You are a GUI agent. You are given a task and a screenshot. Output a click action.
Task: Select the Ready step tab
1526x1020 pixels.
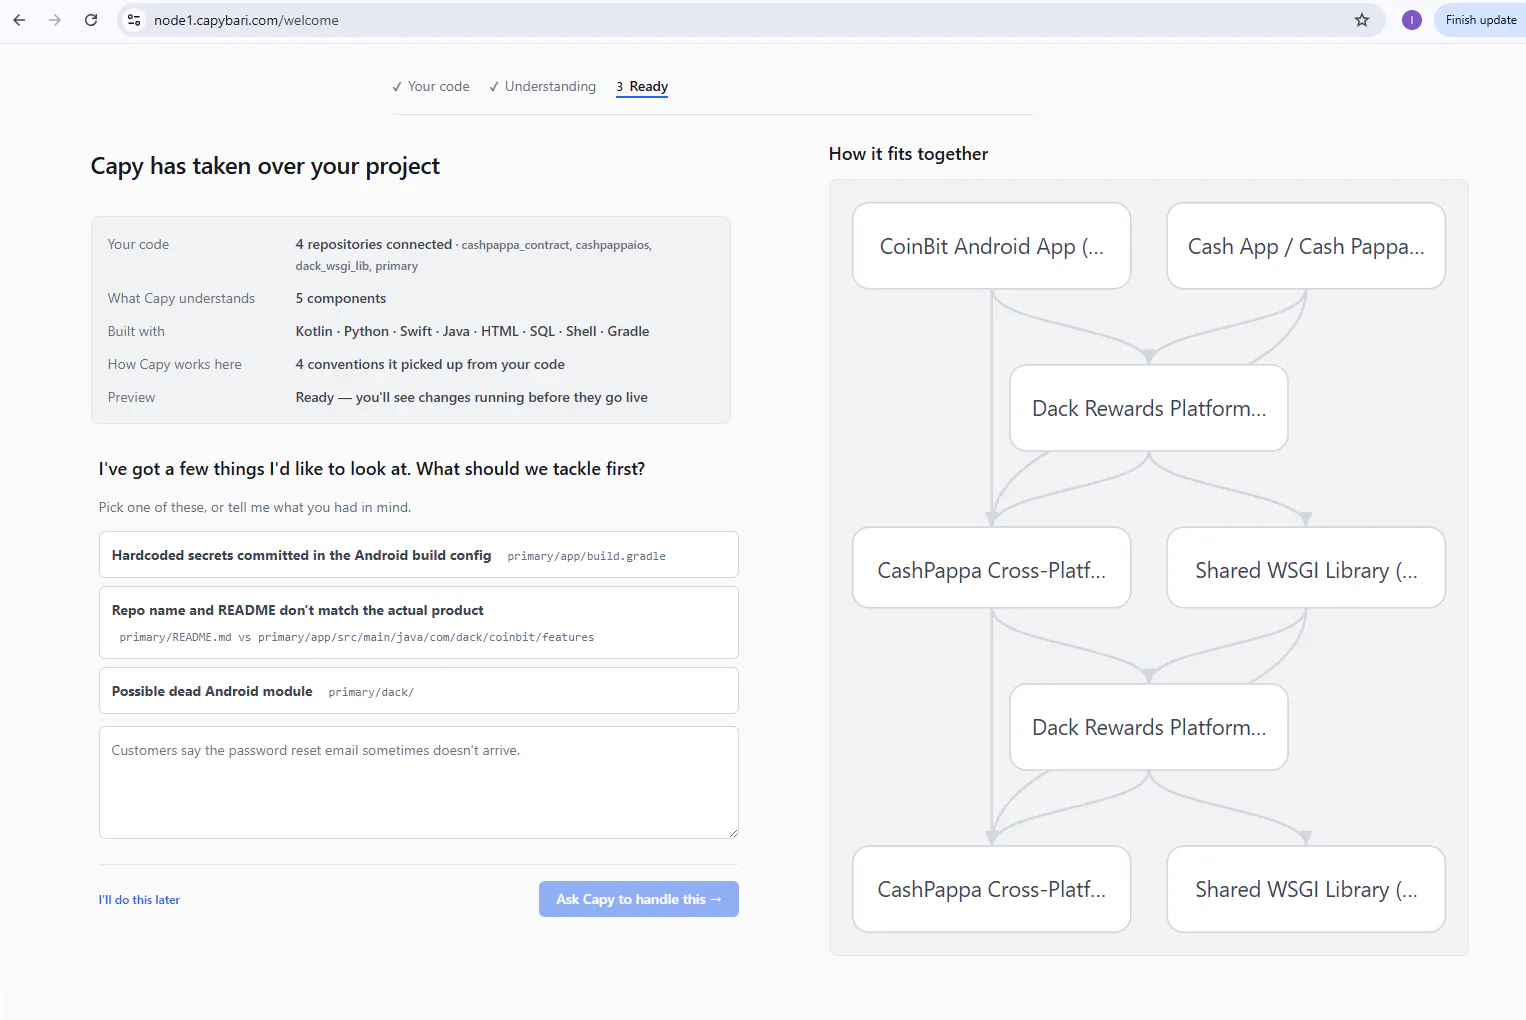(642, 86)
